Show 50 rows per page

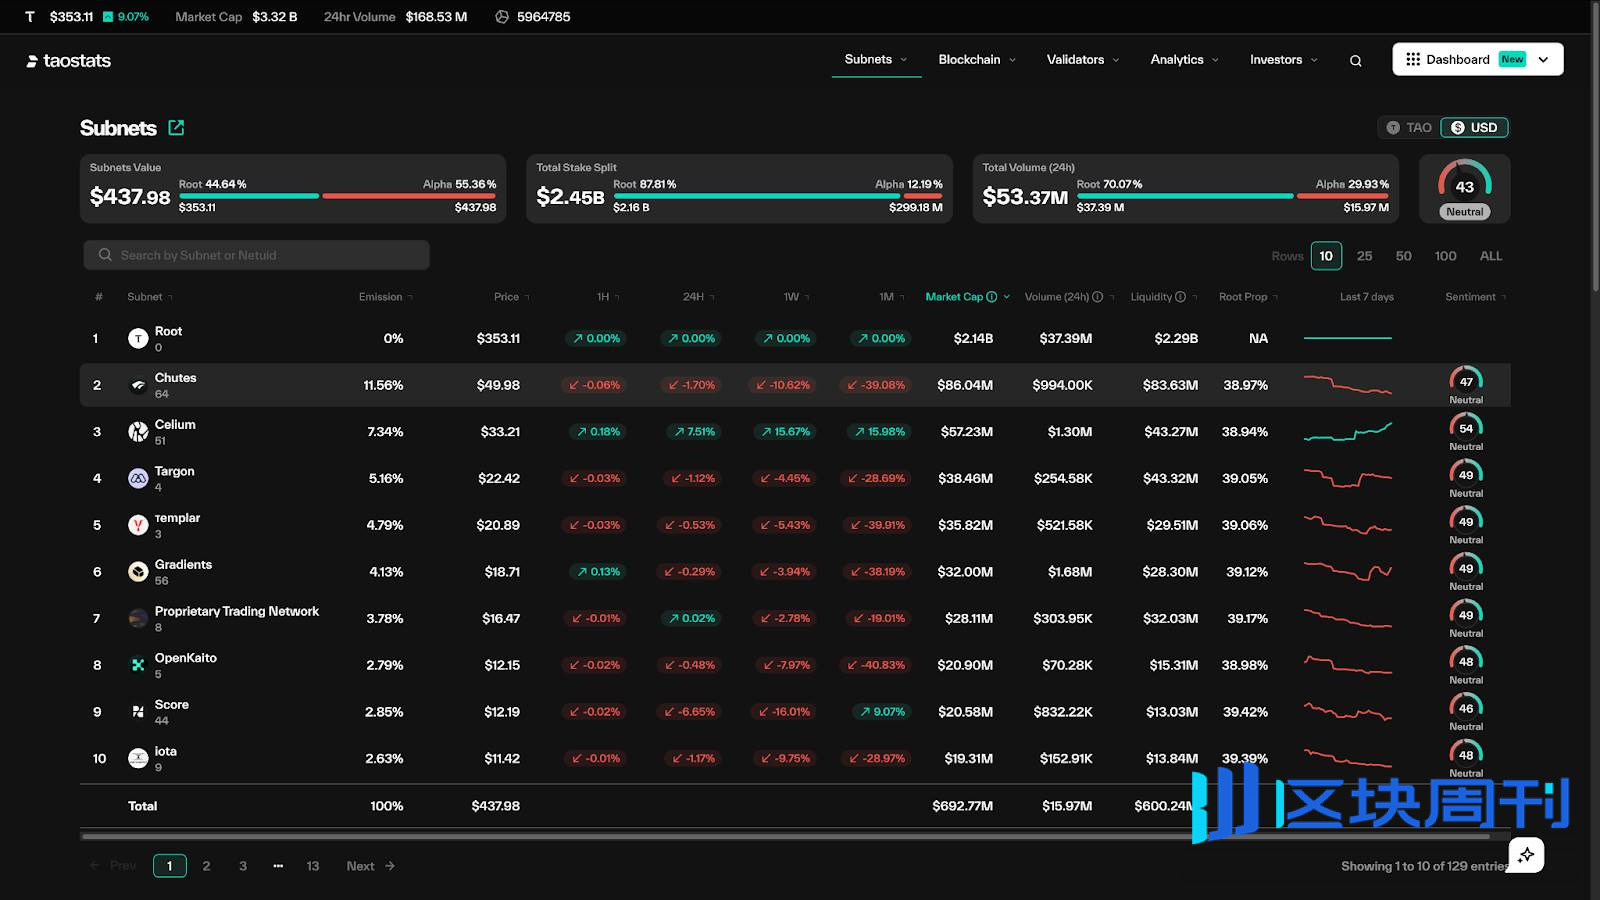tap(1404, 256)
